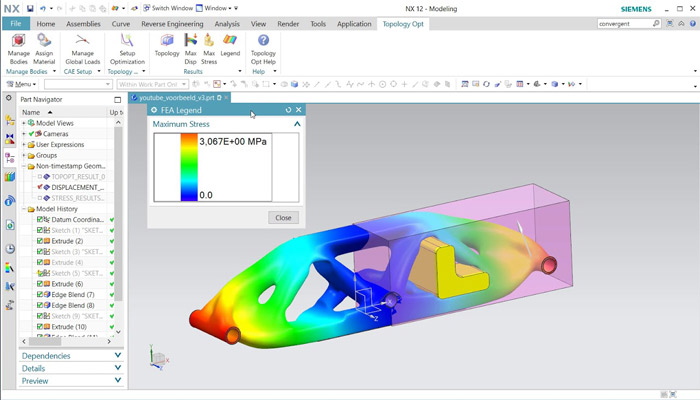Click the settings gear above resource bar

tap(8, 97)
